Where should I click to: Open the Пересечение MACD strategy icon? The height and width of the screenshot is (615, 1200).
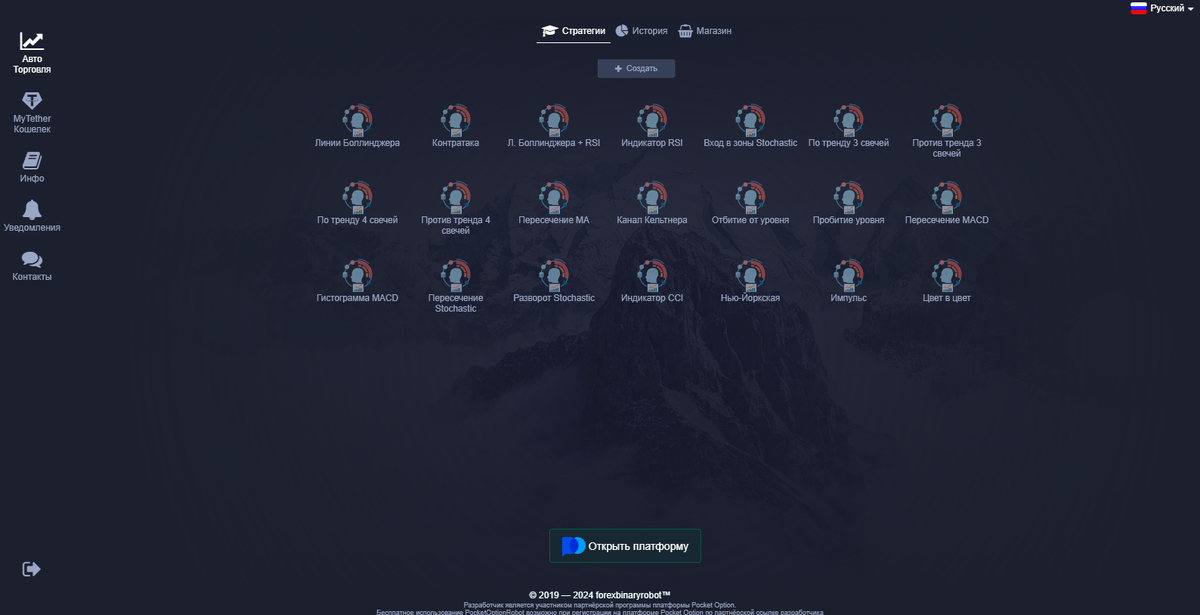point(947,197)
